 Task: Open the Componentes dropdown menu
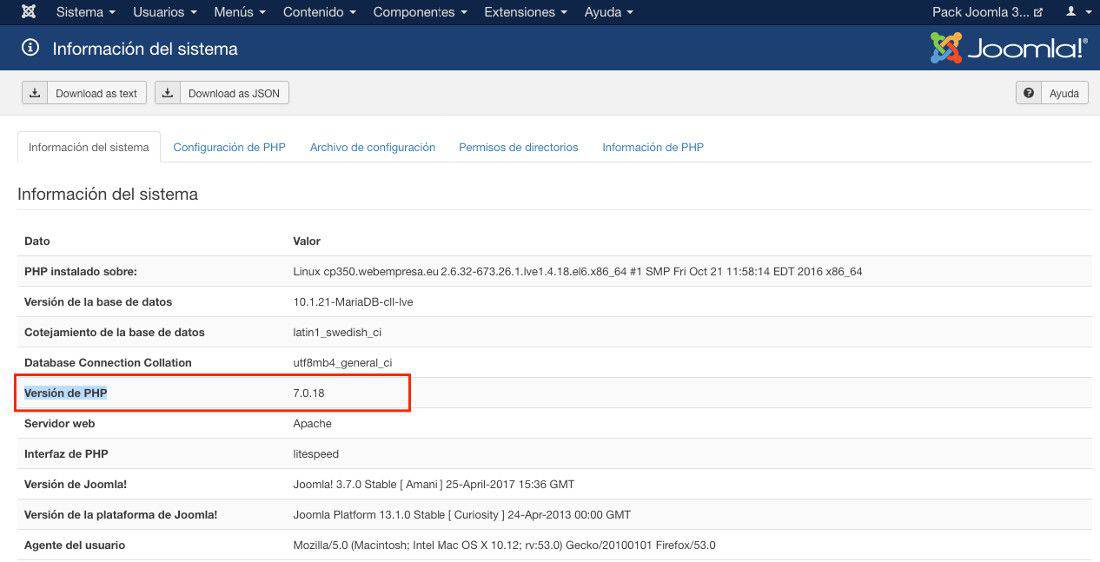click(420, 12)
